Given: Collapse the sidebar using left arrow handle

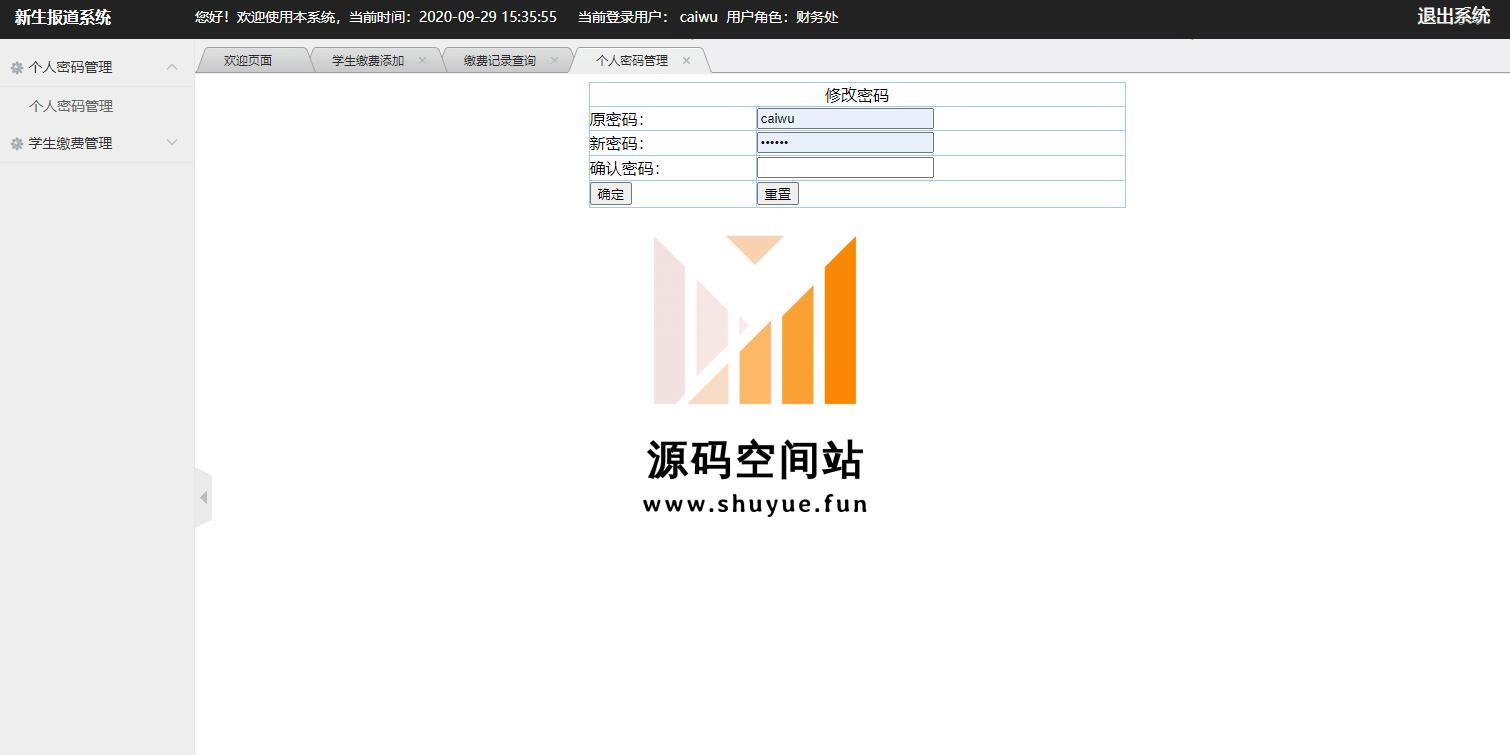Looking at the screenshot, I should coord(203,497).
